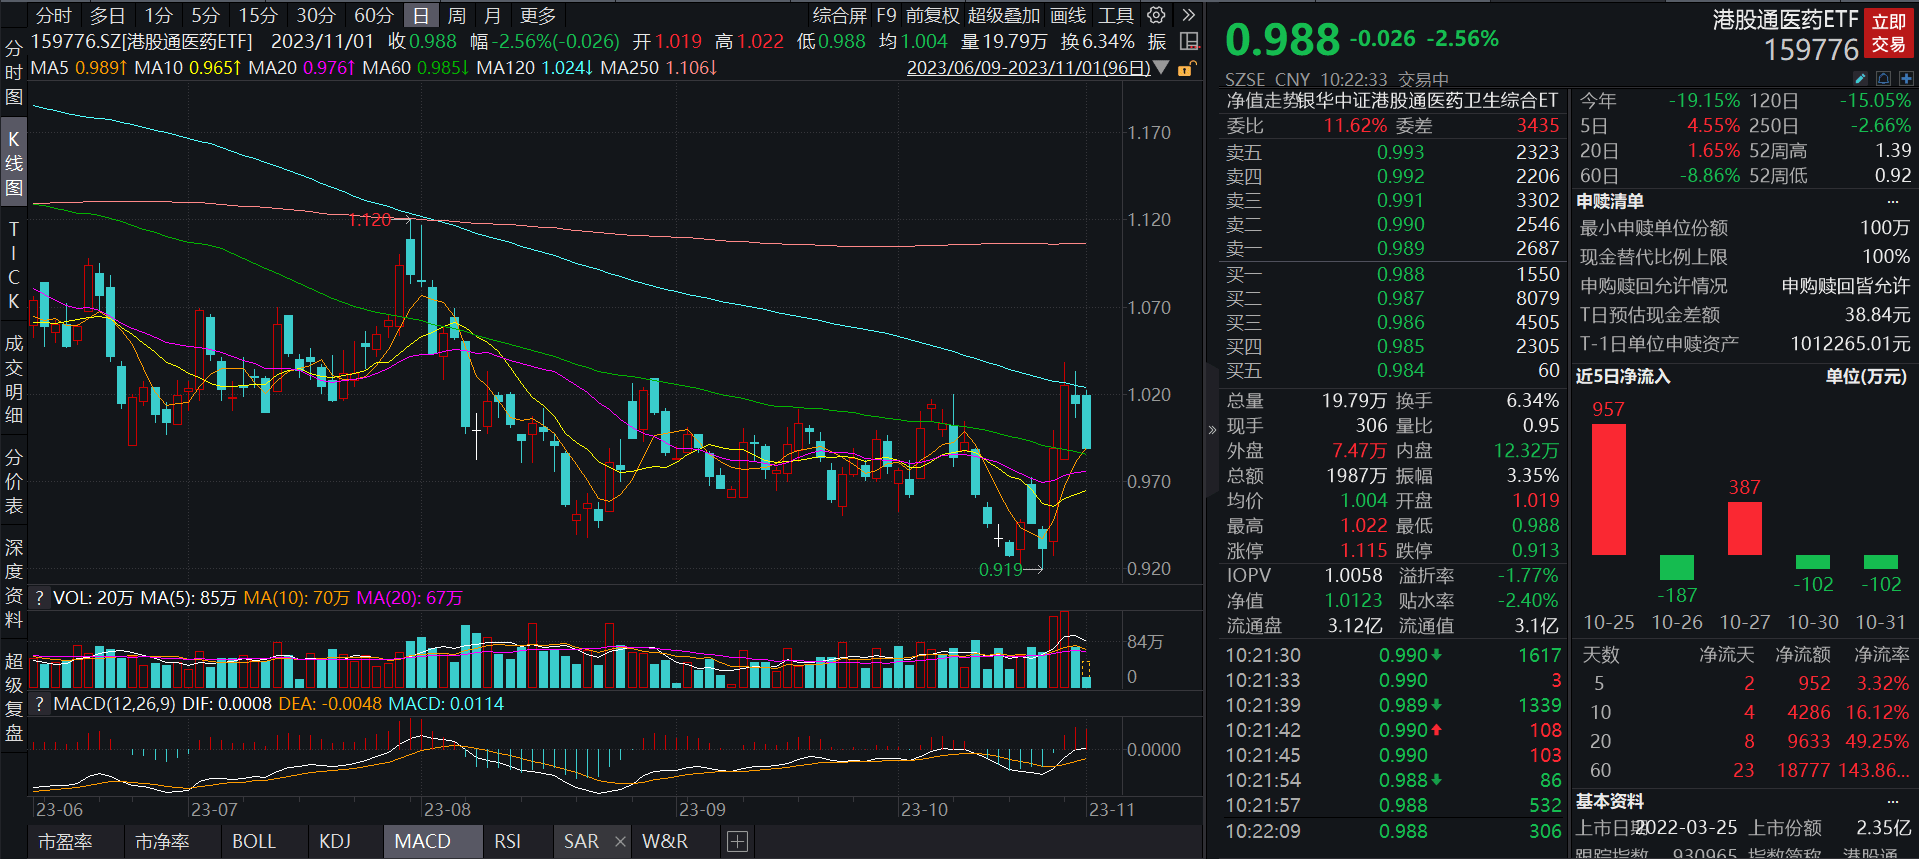Add stock to watchlist with plus icon

tap(1906, 78)
